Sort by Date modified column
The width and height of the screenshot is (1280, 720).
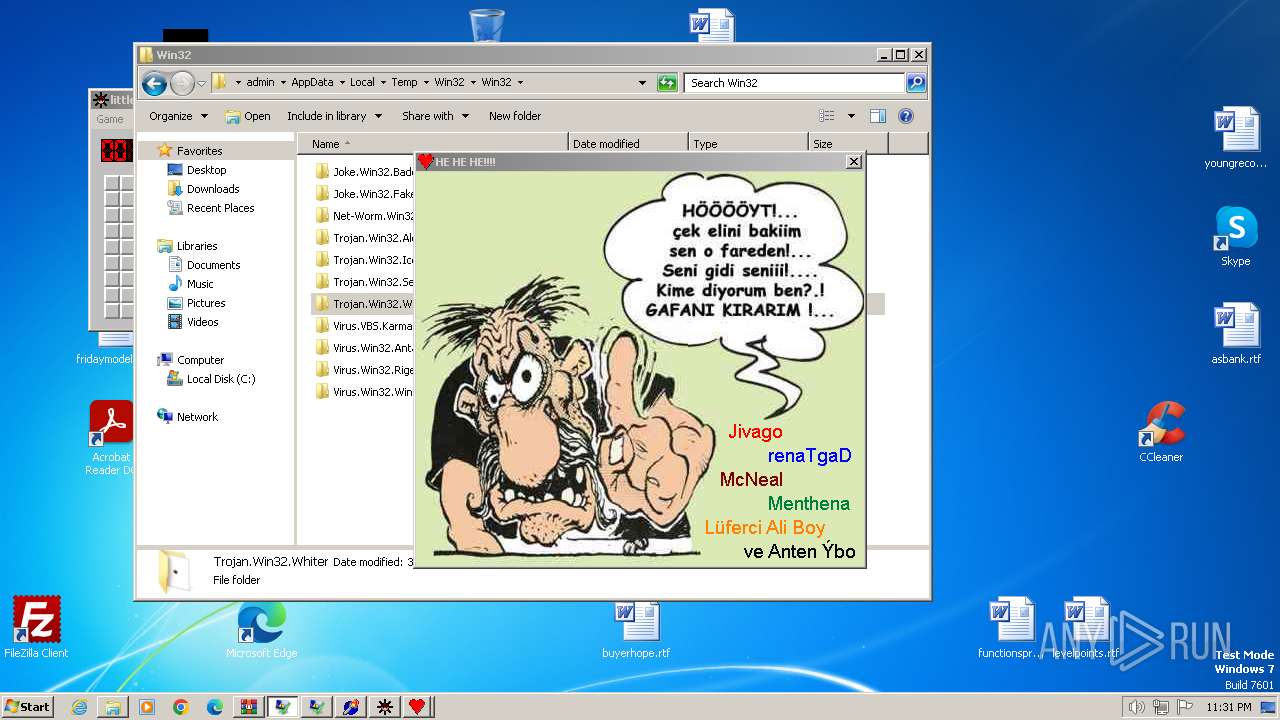(x=628, y=144)
